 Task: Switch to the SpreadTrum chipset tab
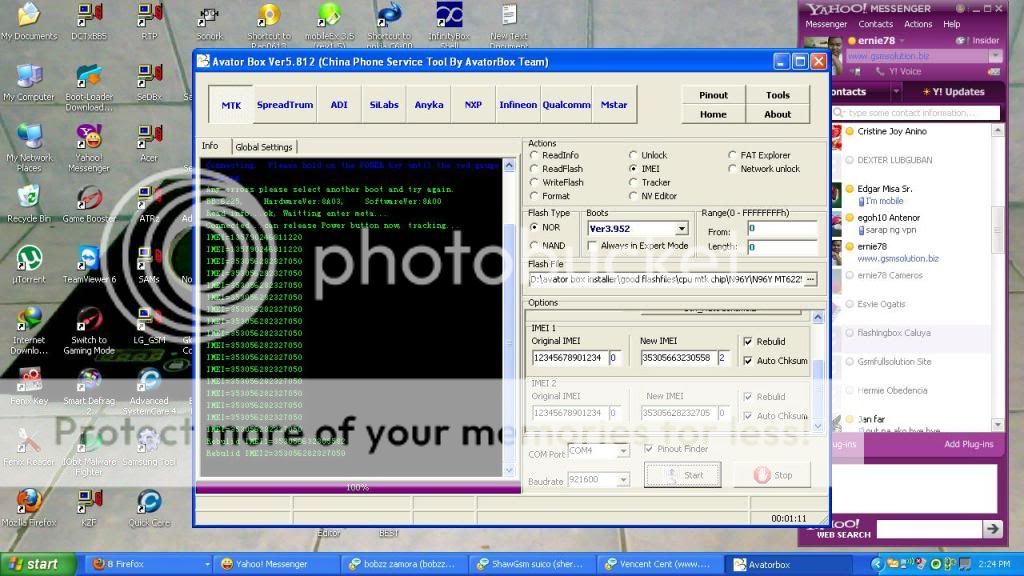tap(283, 104)
